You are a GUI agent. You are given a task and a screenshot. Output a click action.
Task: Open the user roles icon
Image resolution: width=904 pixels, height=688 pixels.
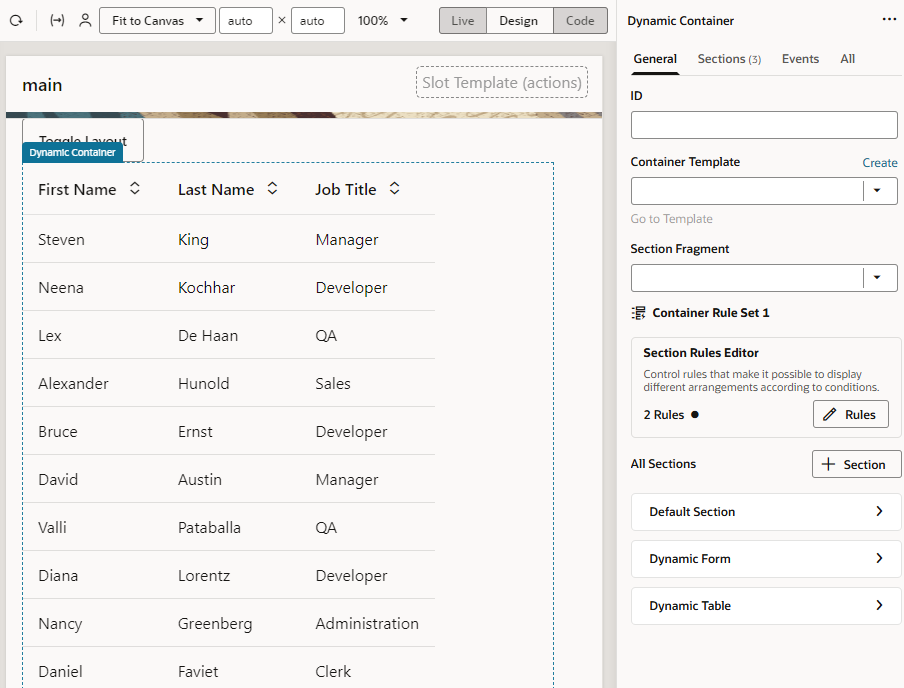pos(85,21)
